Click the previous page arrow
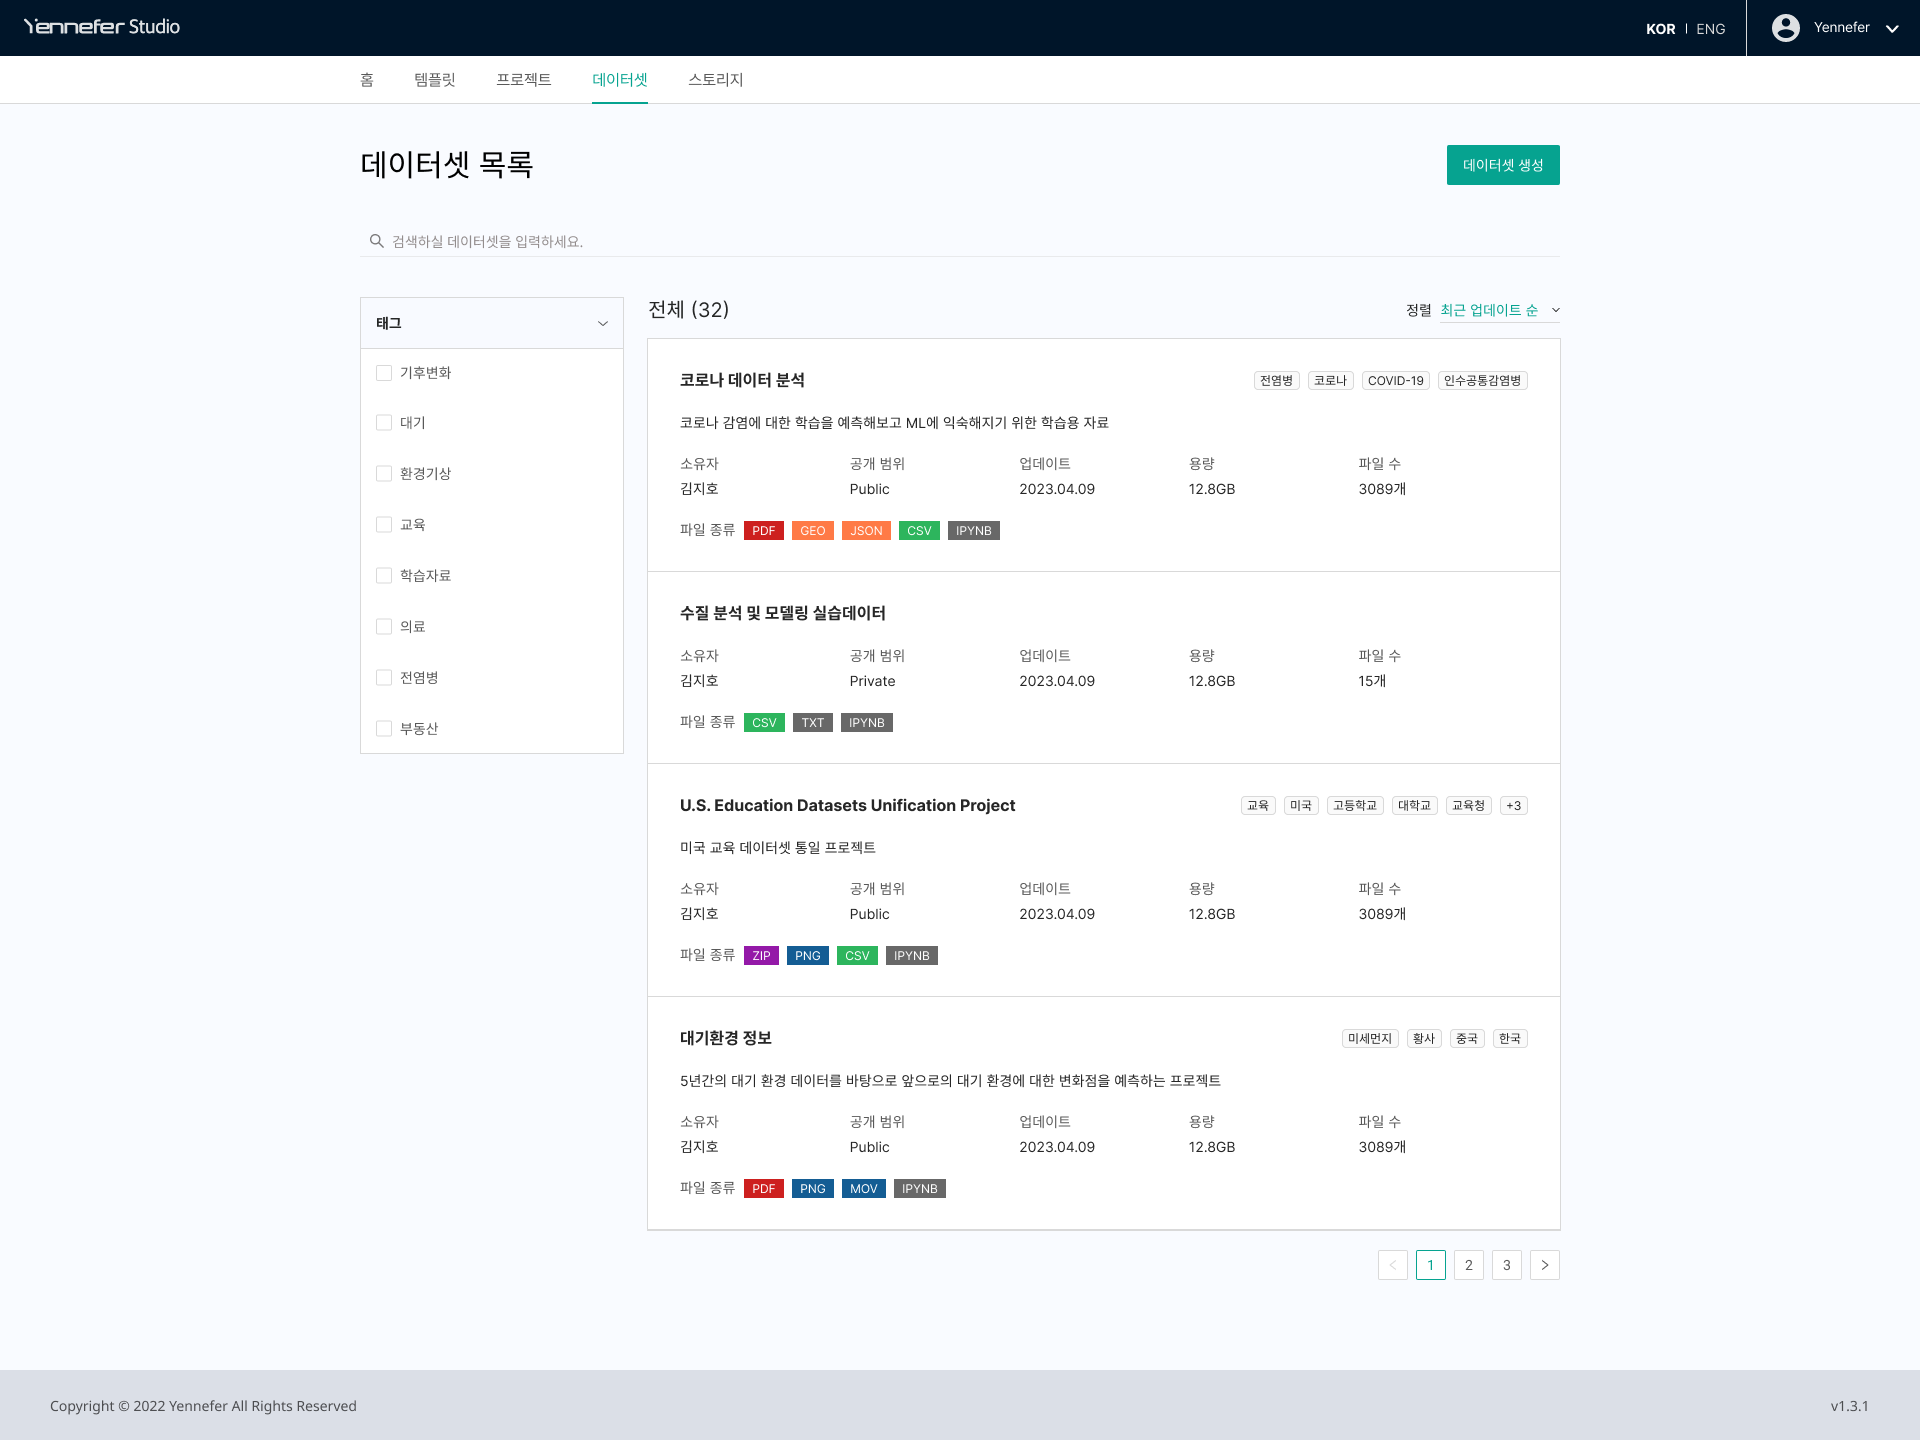 (1392, 1265)
